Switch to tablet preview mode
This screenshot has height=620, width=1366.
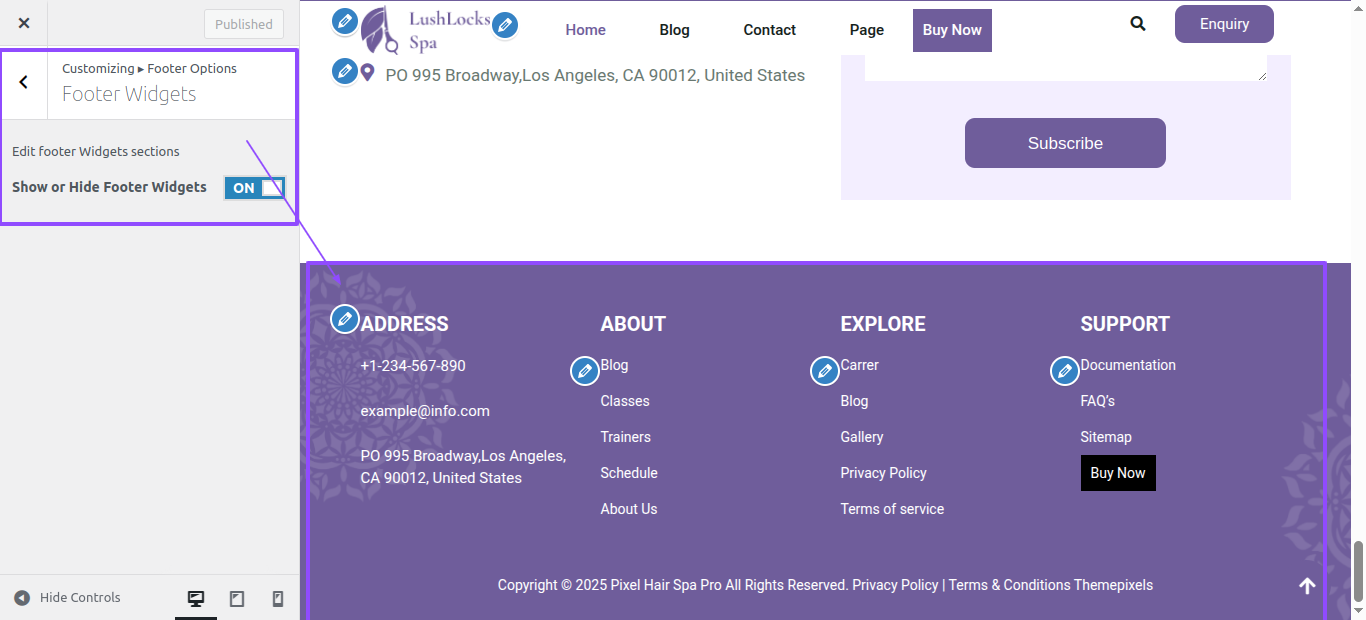237,599
